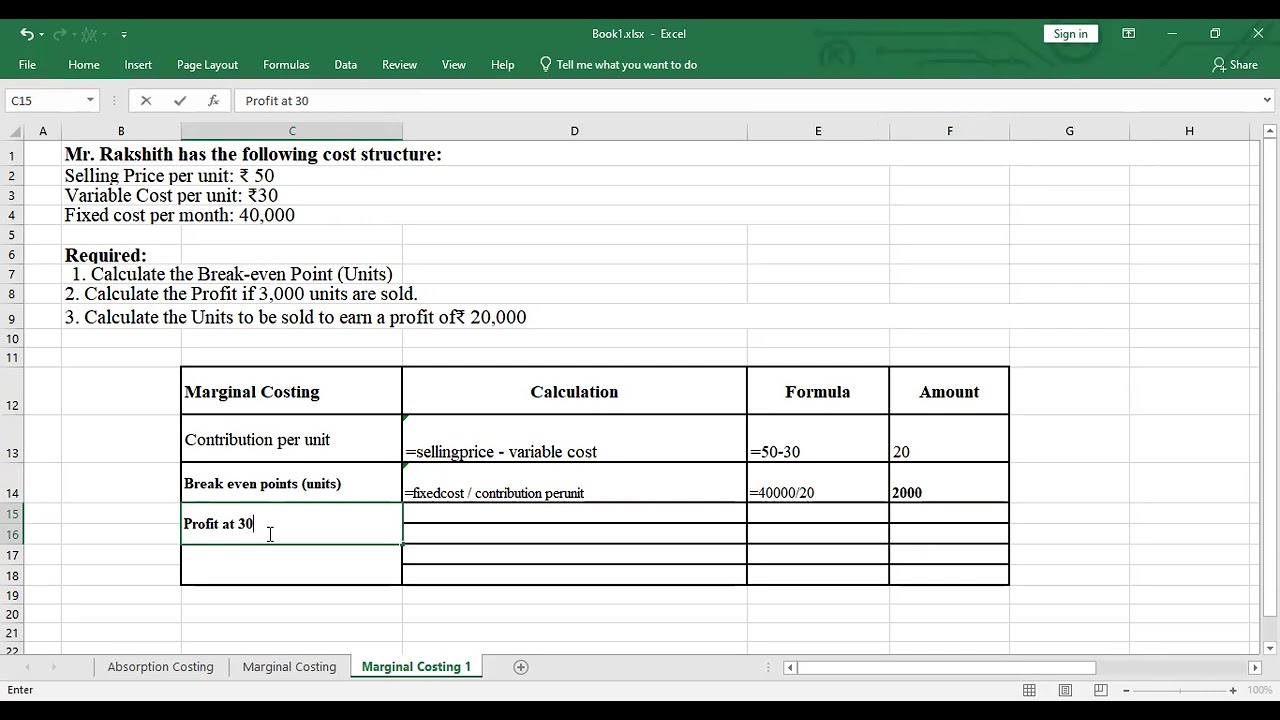The image size is (1280, 720).
Task: Open the File menu
Action: (x=27, y=65)
